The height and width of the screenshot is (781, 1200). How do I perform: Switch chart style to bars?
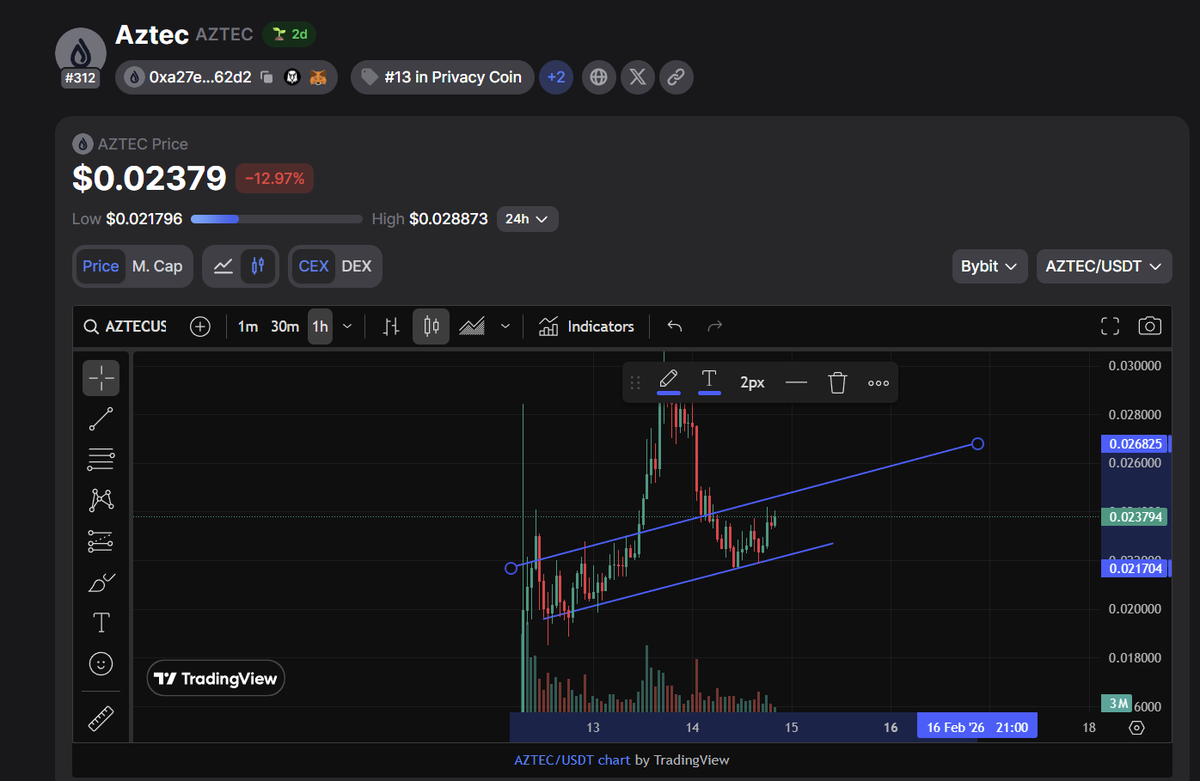391,326
